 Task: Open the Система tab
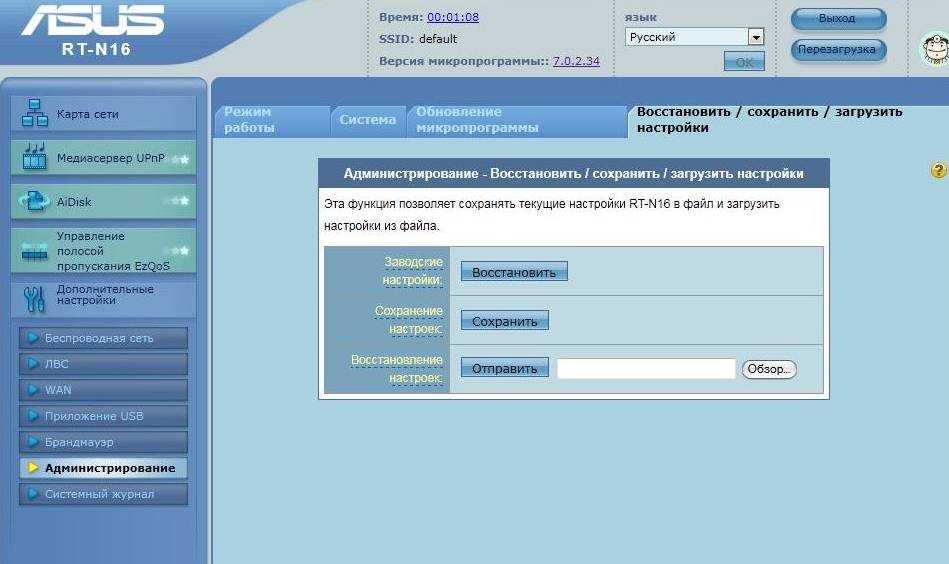click(x=367, y=120)
